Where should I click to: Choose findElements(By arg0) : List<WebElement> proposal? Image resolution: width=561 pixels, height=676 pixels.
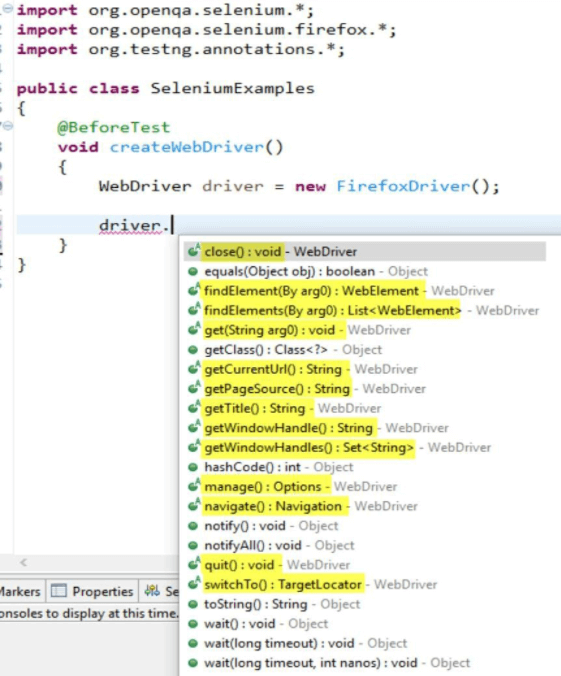click(x=363, y=310)
